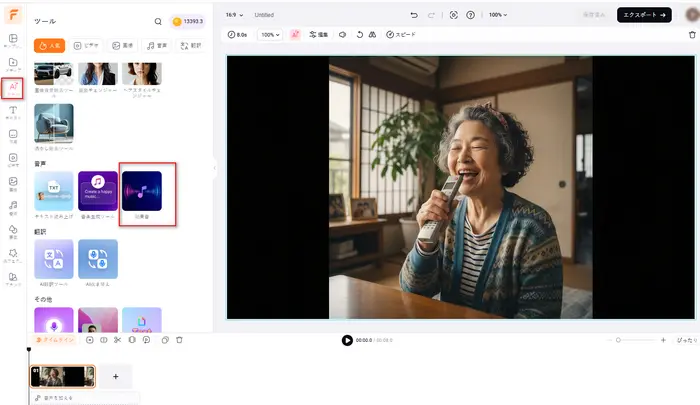Open the help question mark icon
The height and width of the screenshot is (405, 700).
coord(471,15)
